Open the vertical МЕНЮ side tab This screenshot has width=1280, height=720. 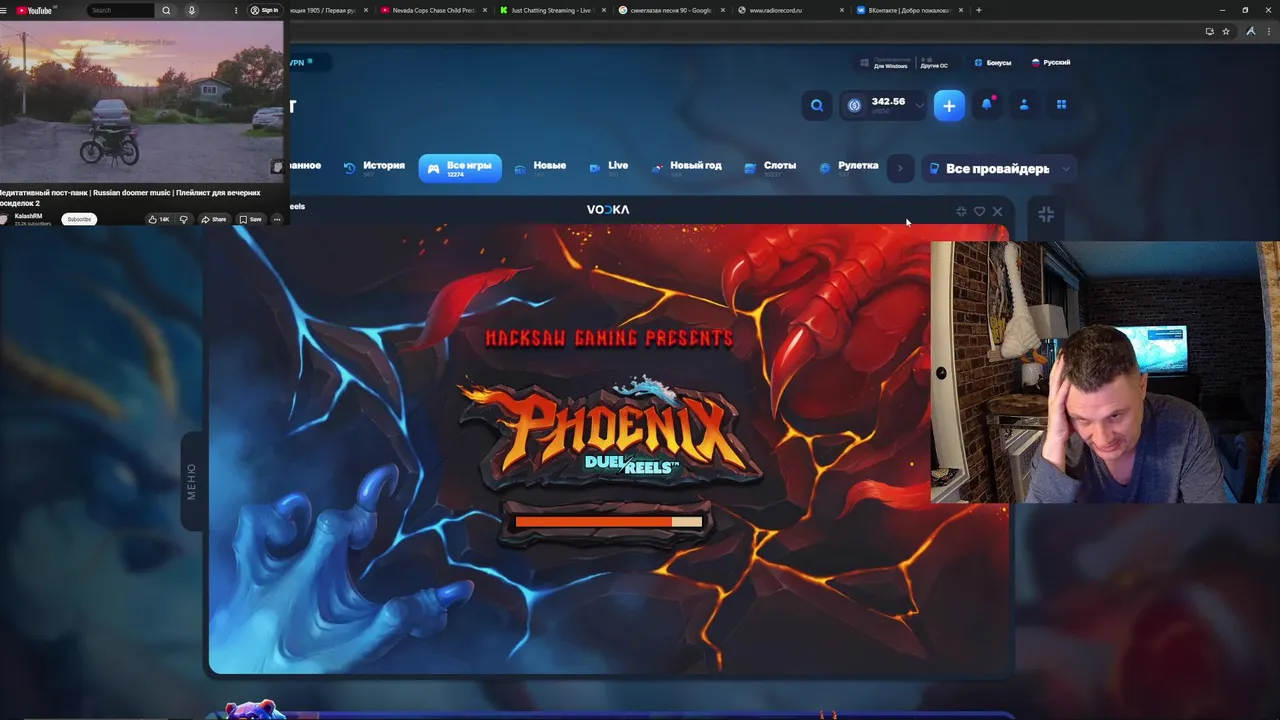(x=191, y=482)
